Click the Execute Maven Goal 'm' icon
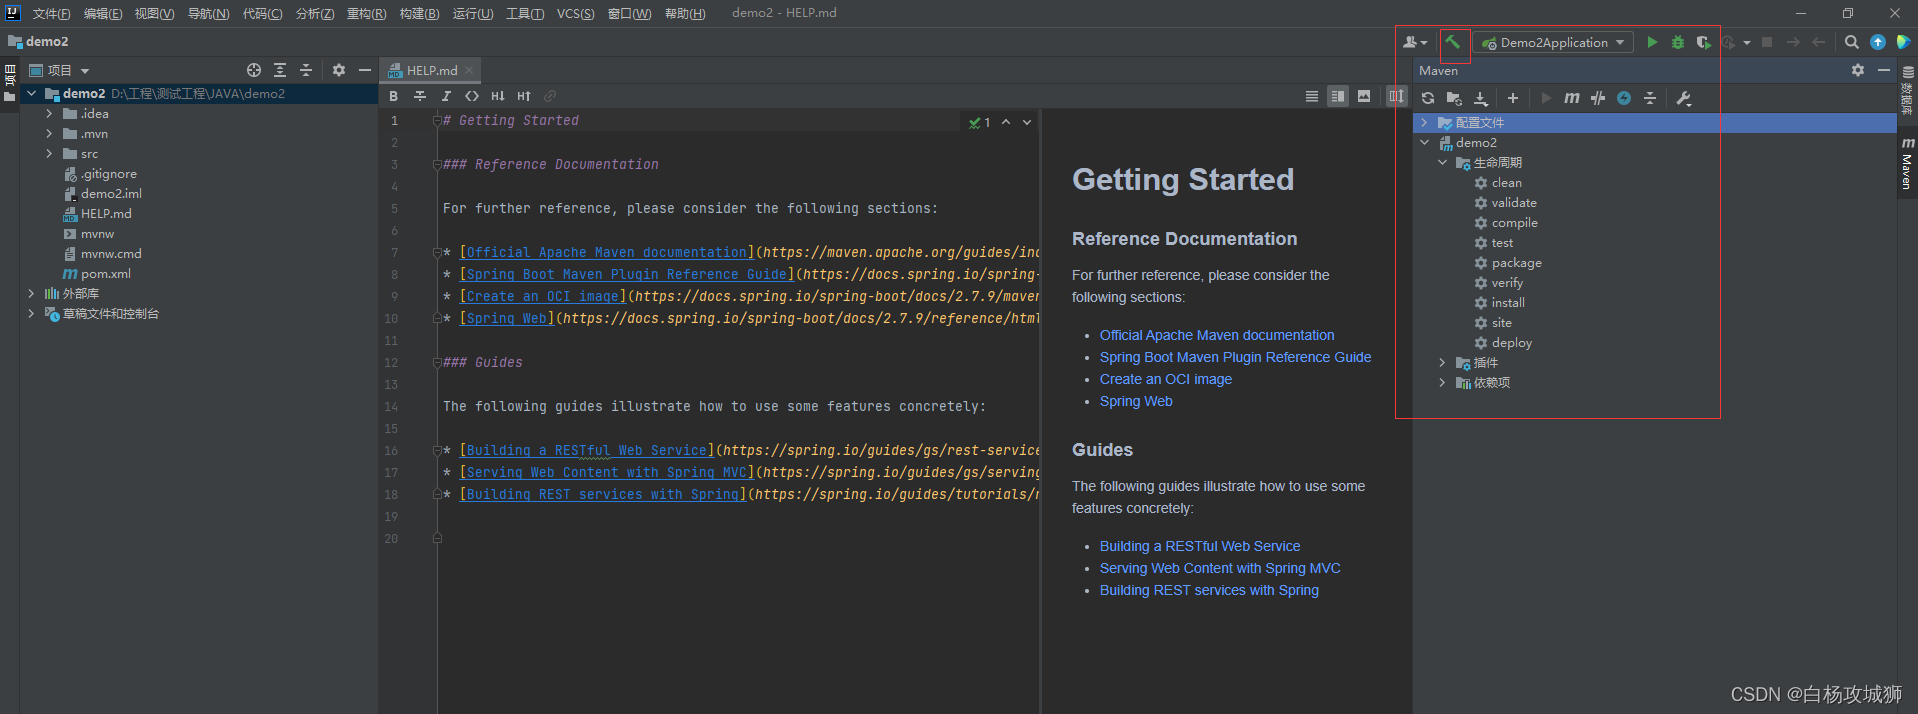1918x714 pixels. [x=1572, y=98]
